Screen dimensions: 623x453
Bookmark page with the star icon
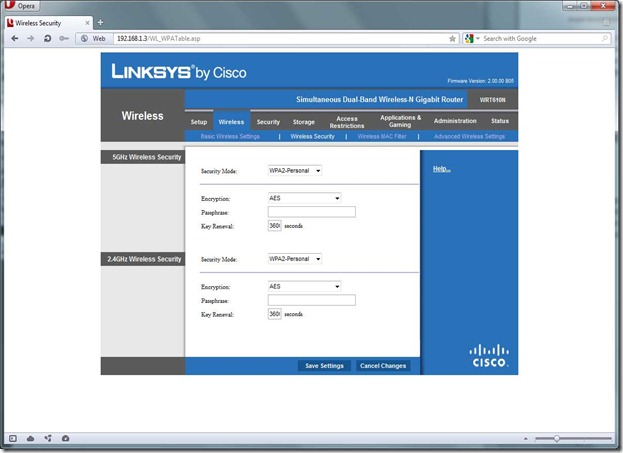[452, 39]
